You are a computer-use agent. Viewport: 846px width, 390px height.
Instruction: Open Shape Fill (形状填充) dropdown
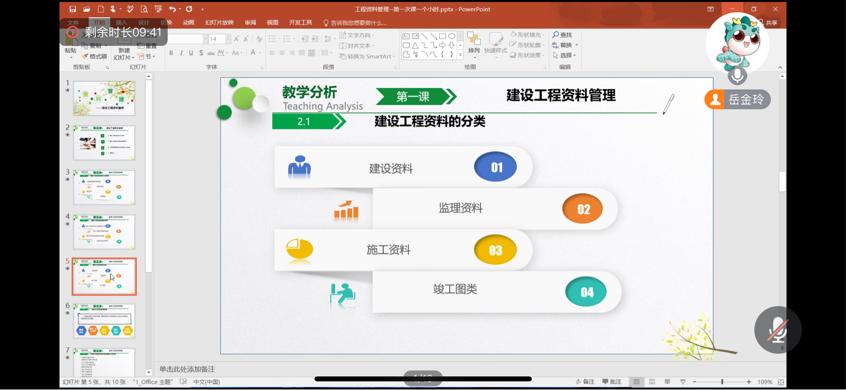(x=526, y=35)
